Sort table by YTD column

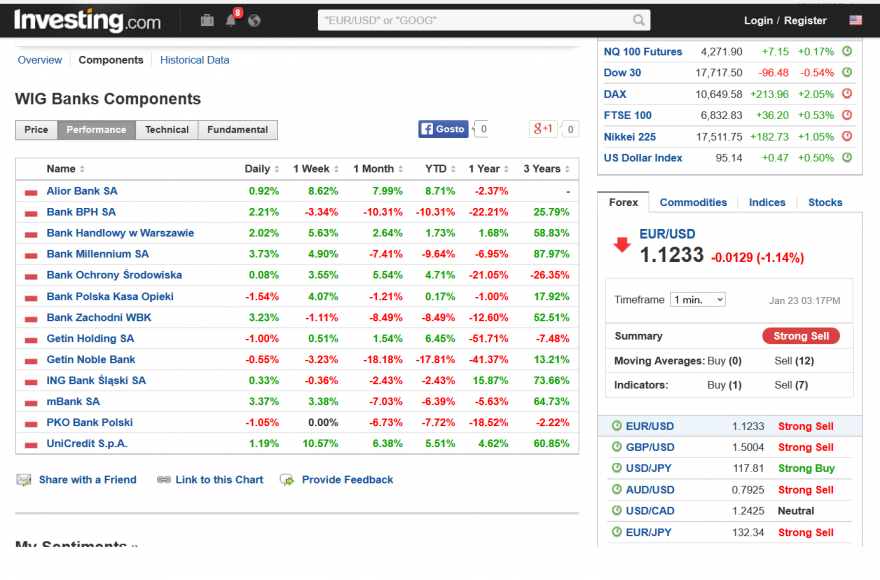pos(440,168)
